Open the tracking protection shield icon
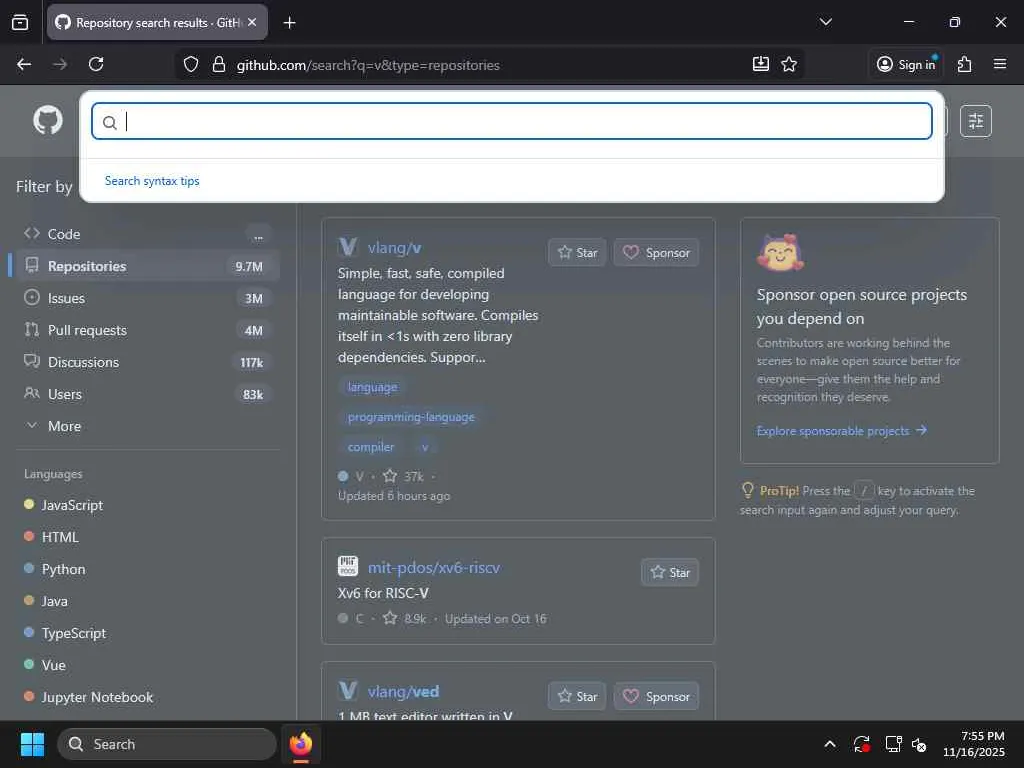Viewport: 1024px width, 768px height. [191, 64]
